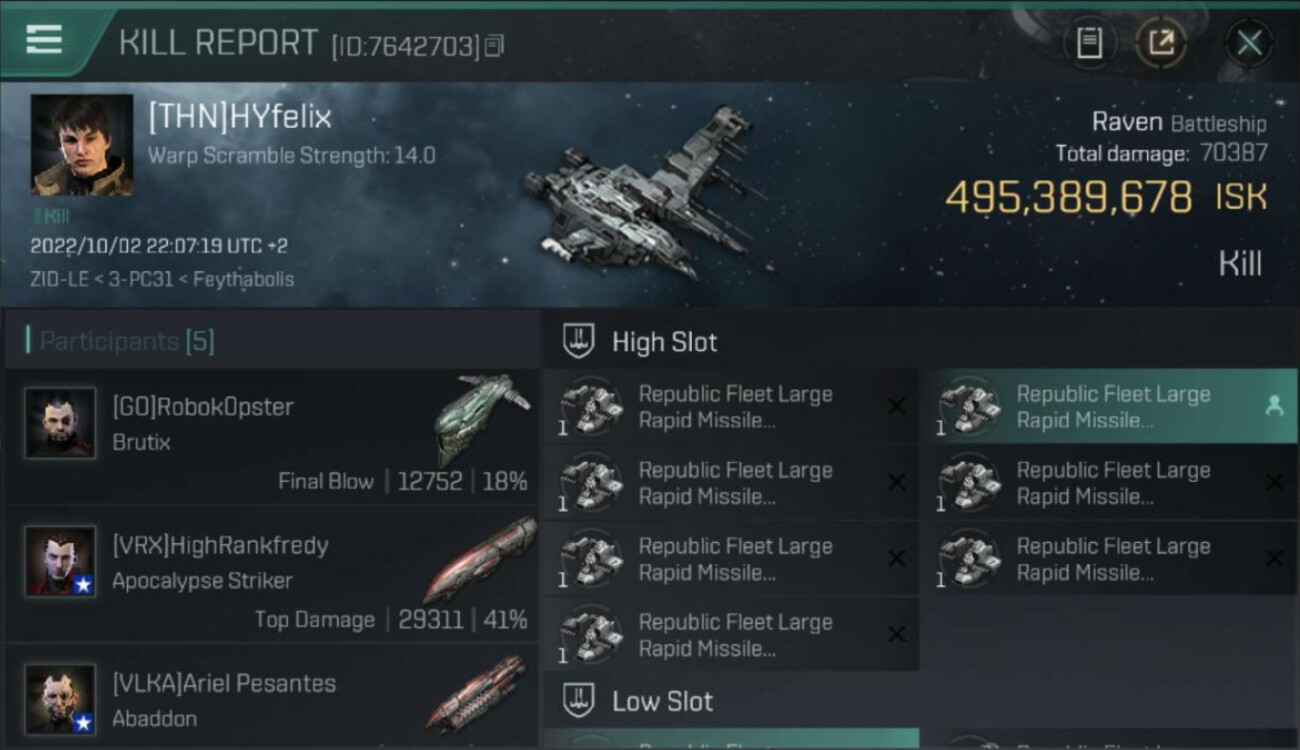Open HighRankfredy's character portrait
This screenshot has width=1300, height=750.
(x=60, y=561)
